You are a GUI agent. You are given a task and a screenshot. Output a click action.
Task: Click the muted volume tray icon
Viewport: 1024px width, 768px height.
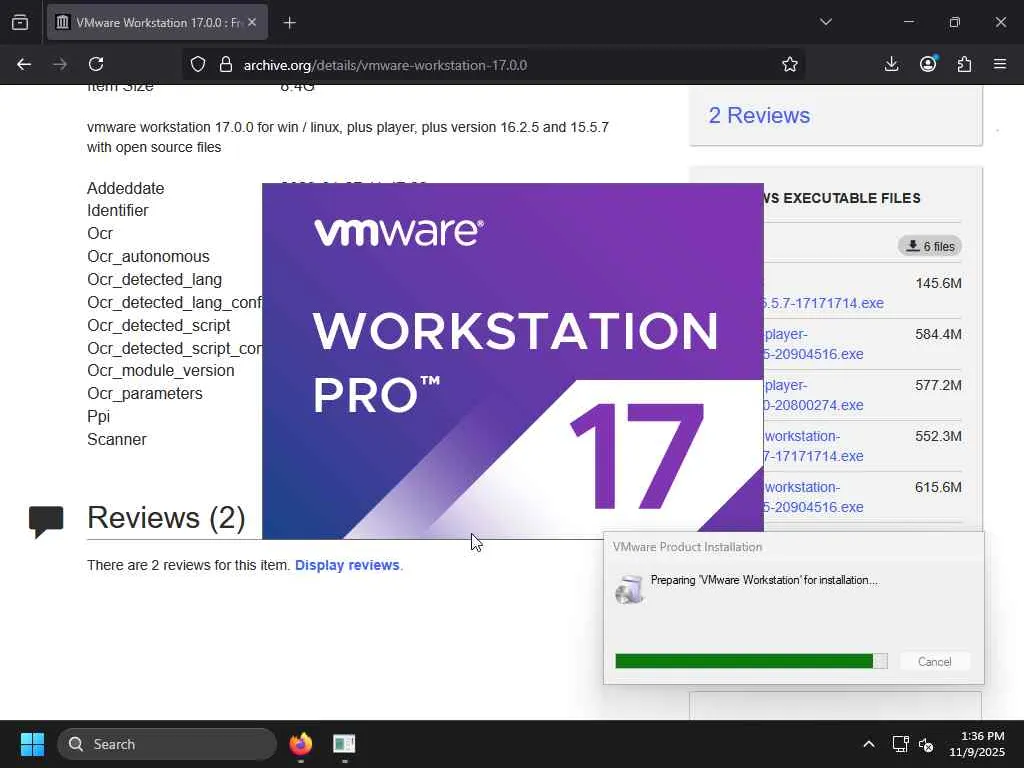click(926, 744)
